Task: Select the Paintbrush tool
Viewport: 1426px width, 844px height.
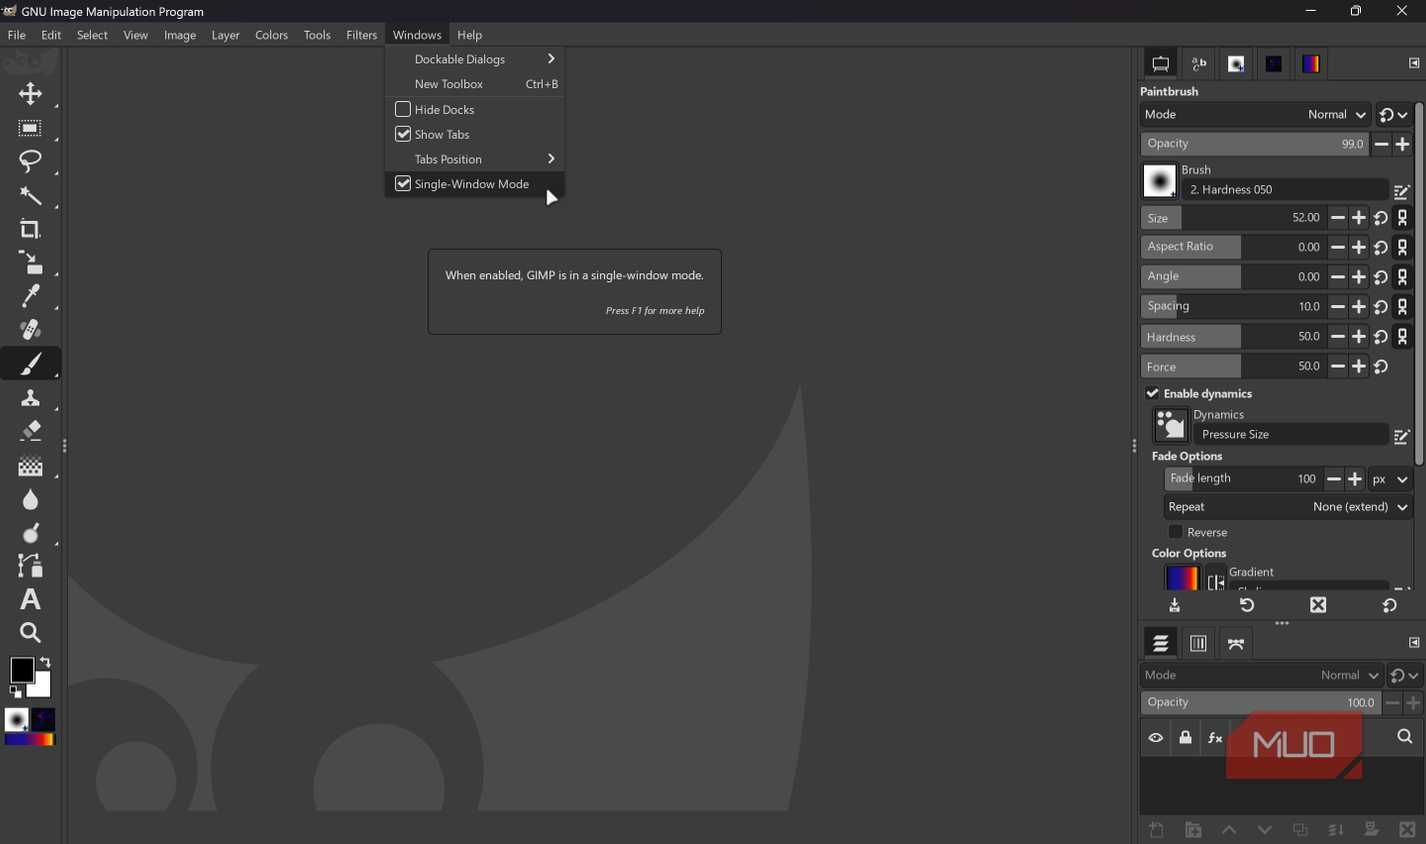Action: (30, 364)
